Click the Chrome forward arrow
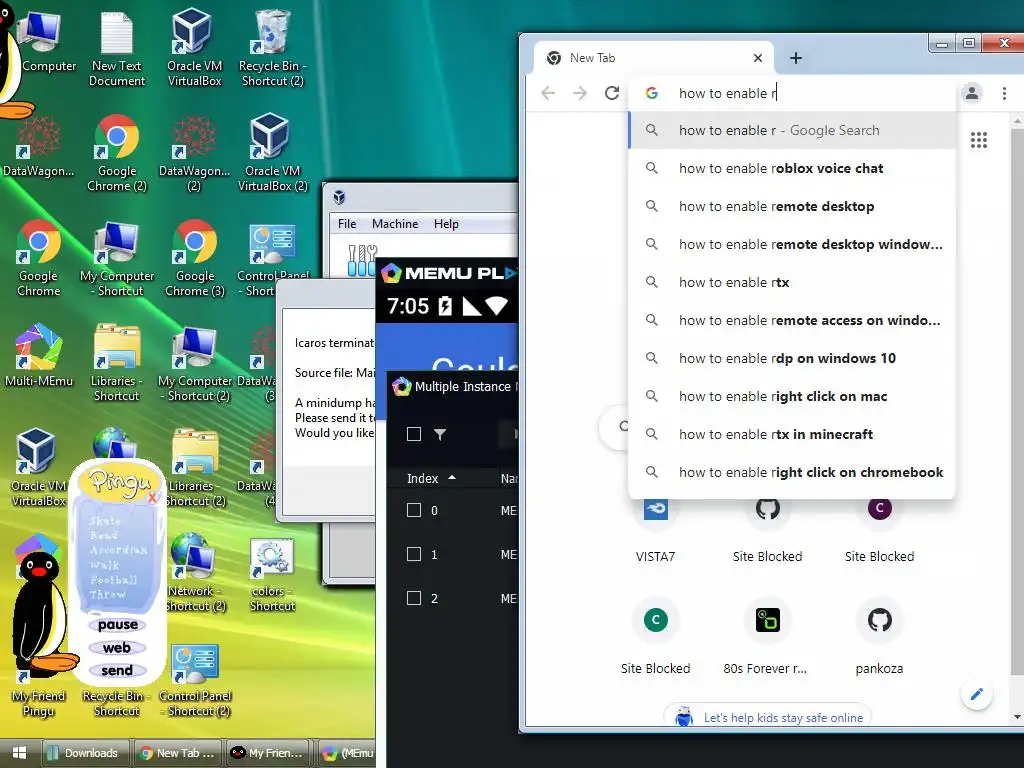Screen dimensions: 1024x768 pos(580,93)
